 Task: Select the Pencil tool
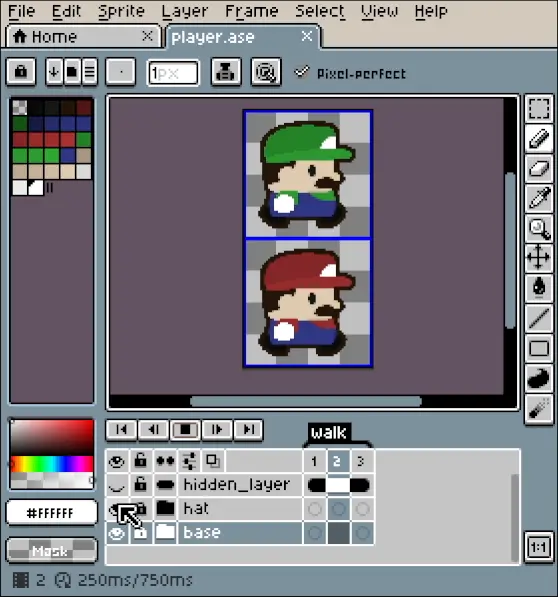click(539, 139)
